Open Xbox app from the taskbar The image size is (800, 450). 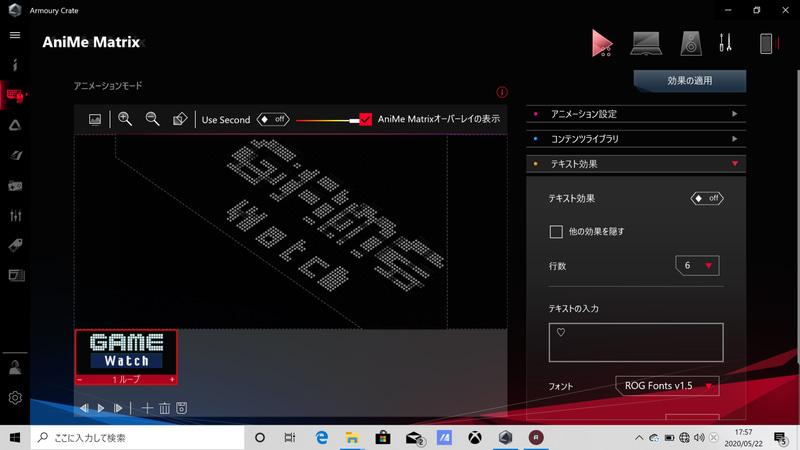coord(475,437)
